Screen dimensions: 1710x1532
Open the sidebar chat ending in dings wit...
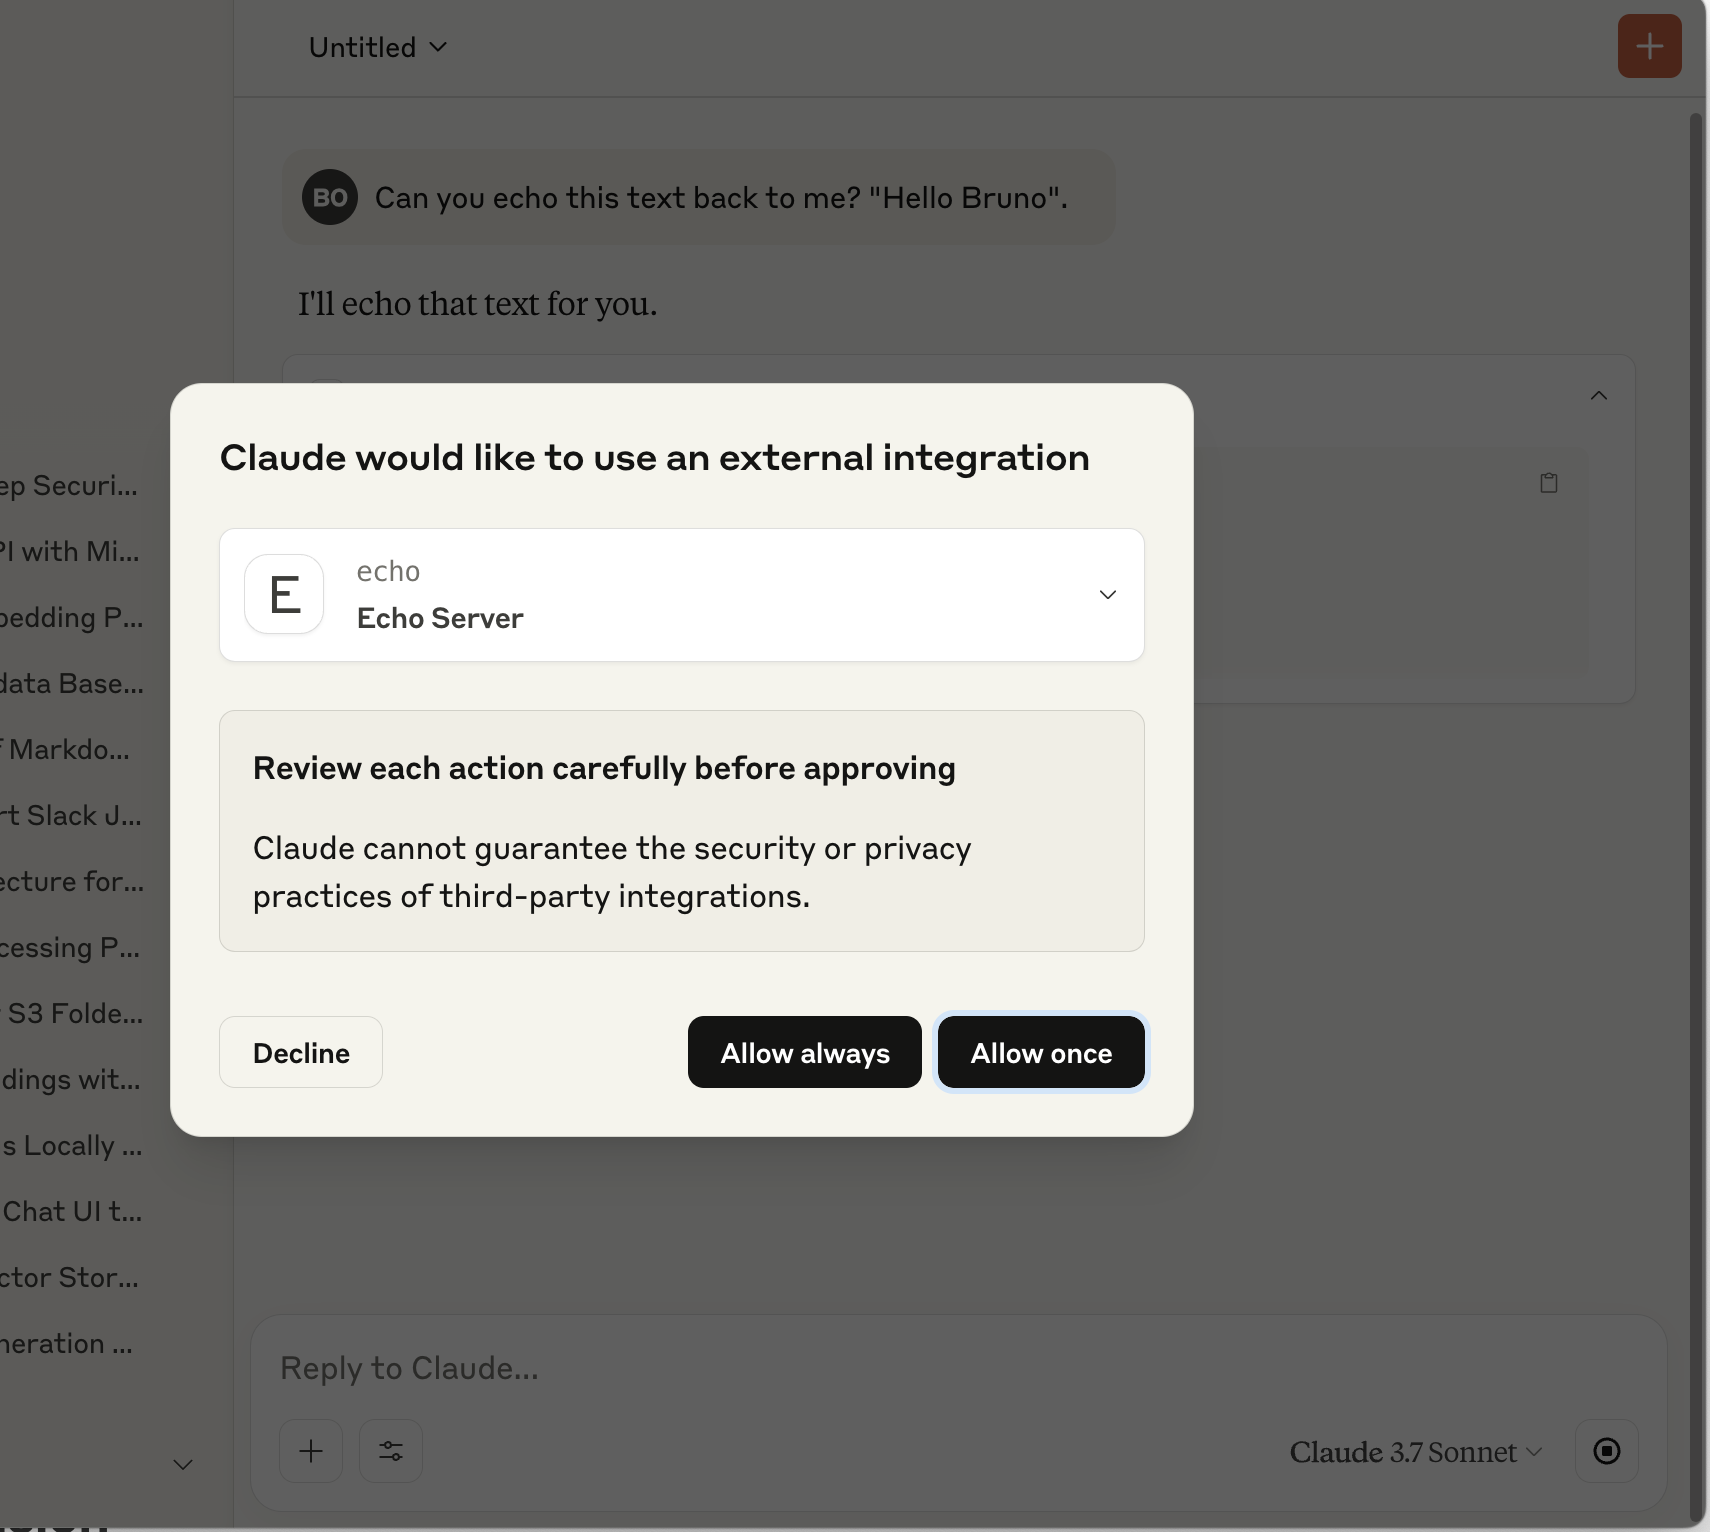click(x=70, y=1079)
